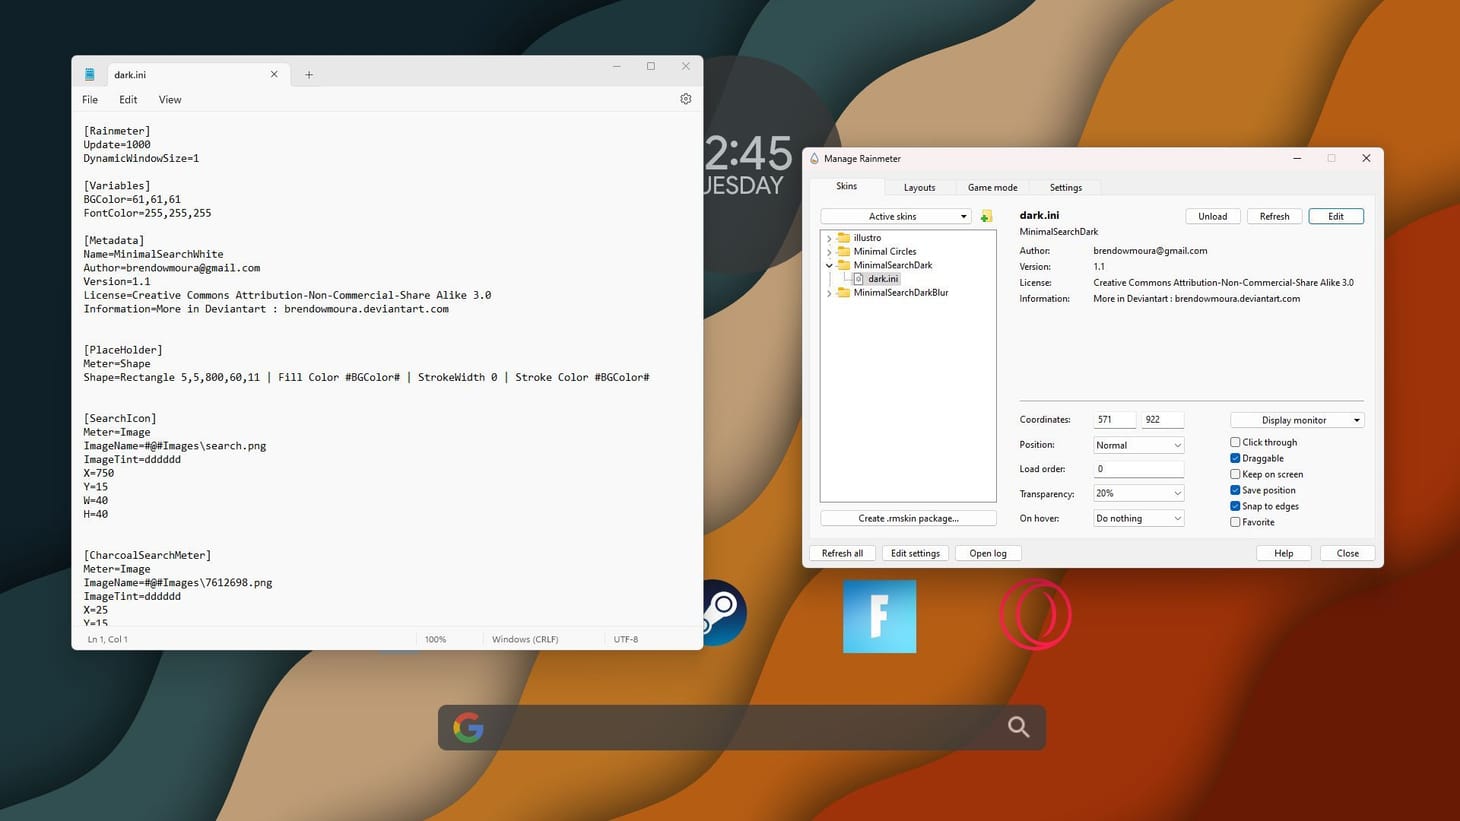This screenshot has width=1460, height=821.
Task: Click Create .rmskin package
Action: (x=907, y=518)
